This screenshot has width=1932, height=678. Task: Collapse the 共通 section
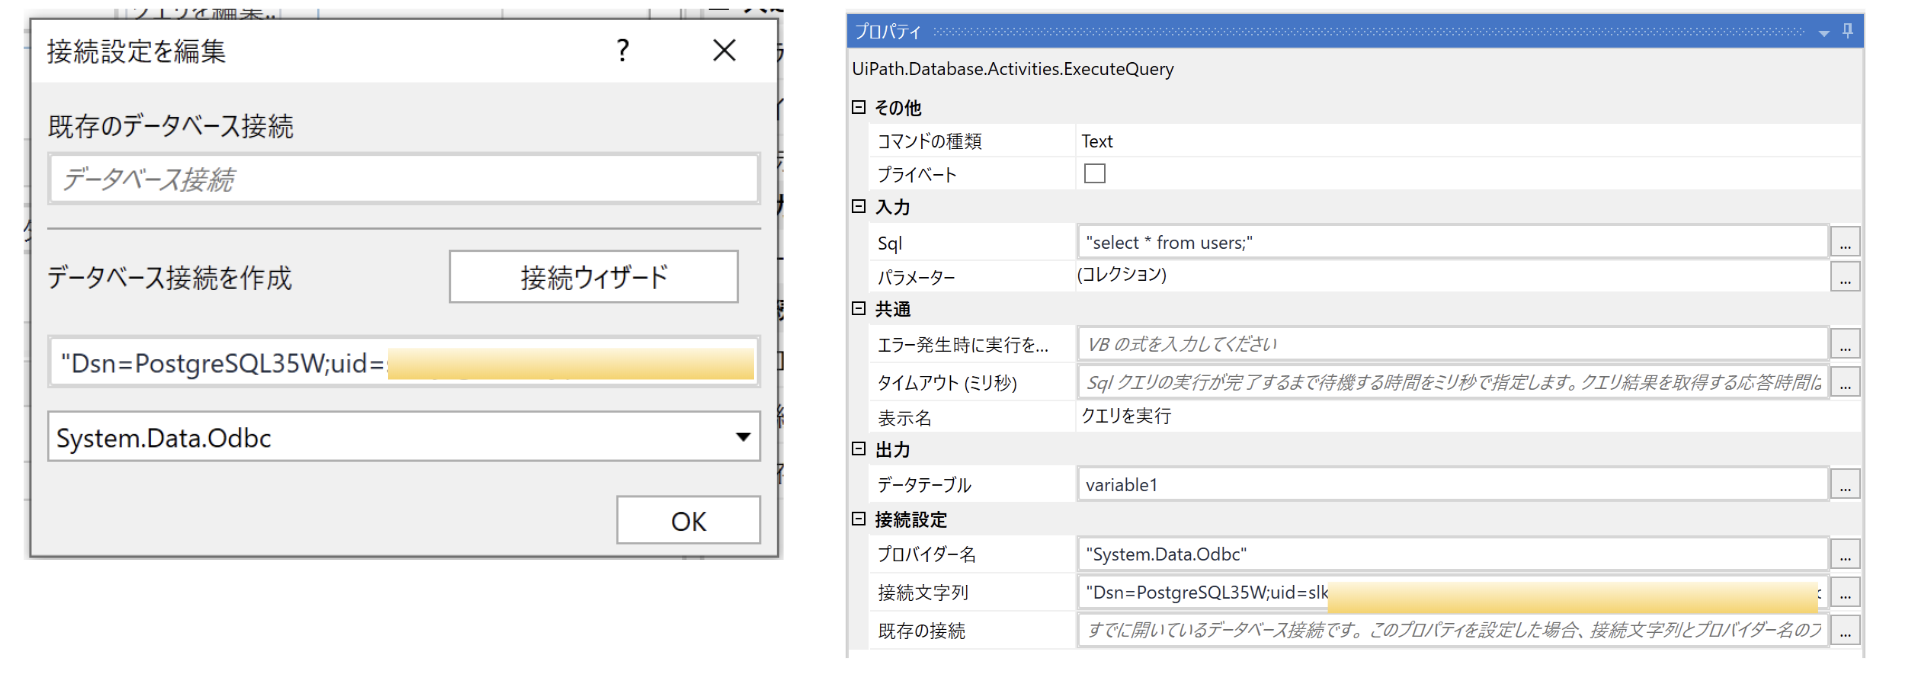[x=858, y=308]
